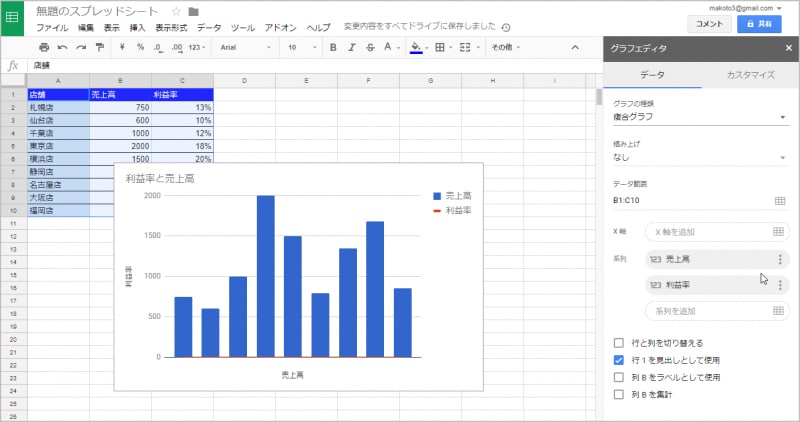Uncheck 行 1 を見出しとして使用 checkbox
The width and height of the screenshot is (800, 422).
[619, 359]
